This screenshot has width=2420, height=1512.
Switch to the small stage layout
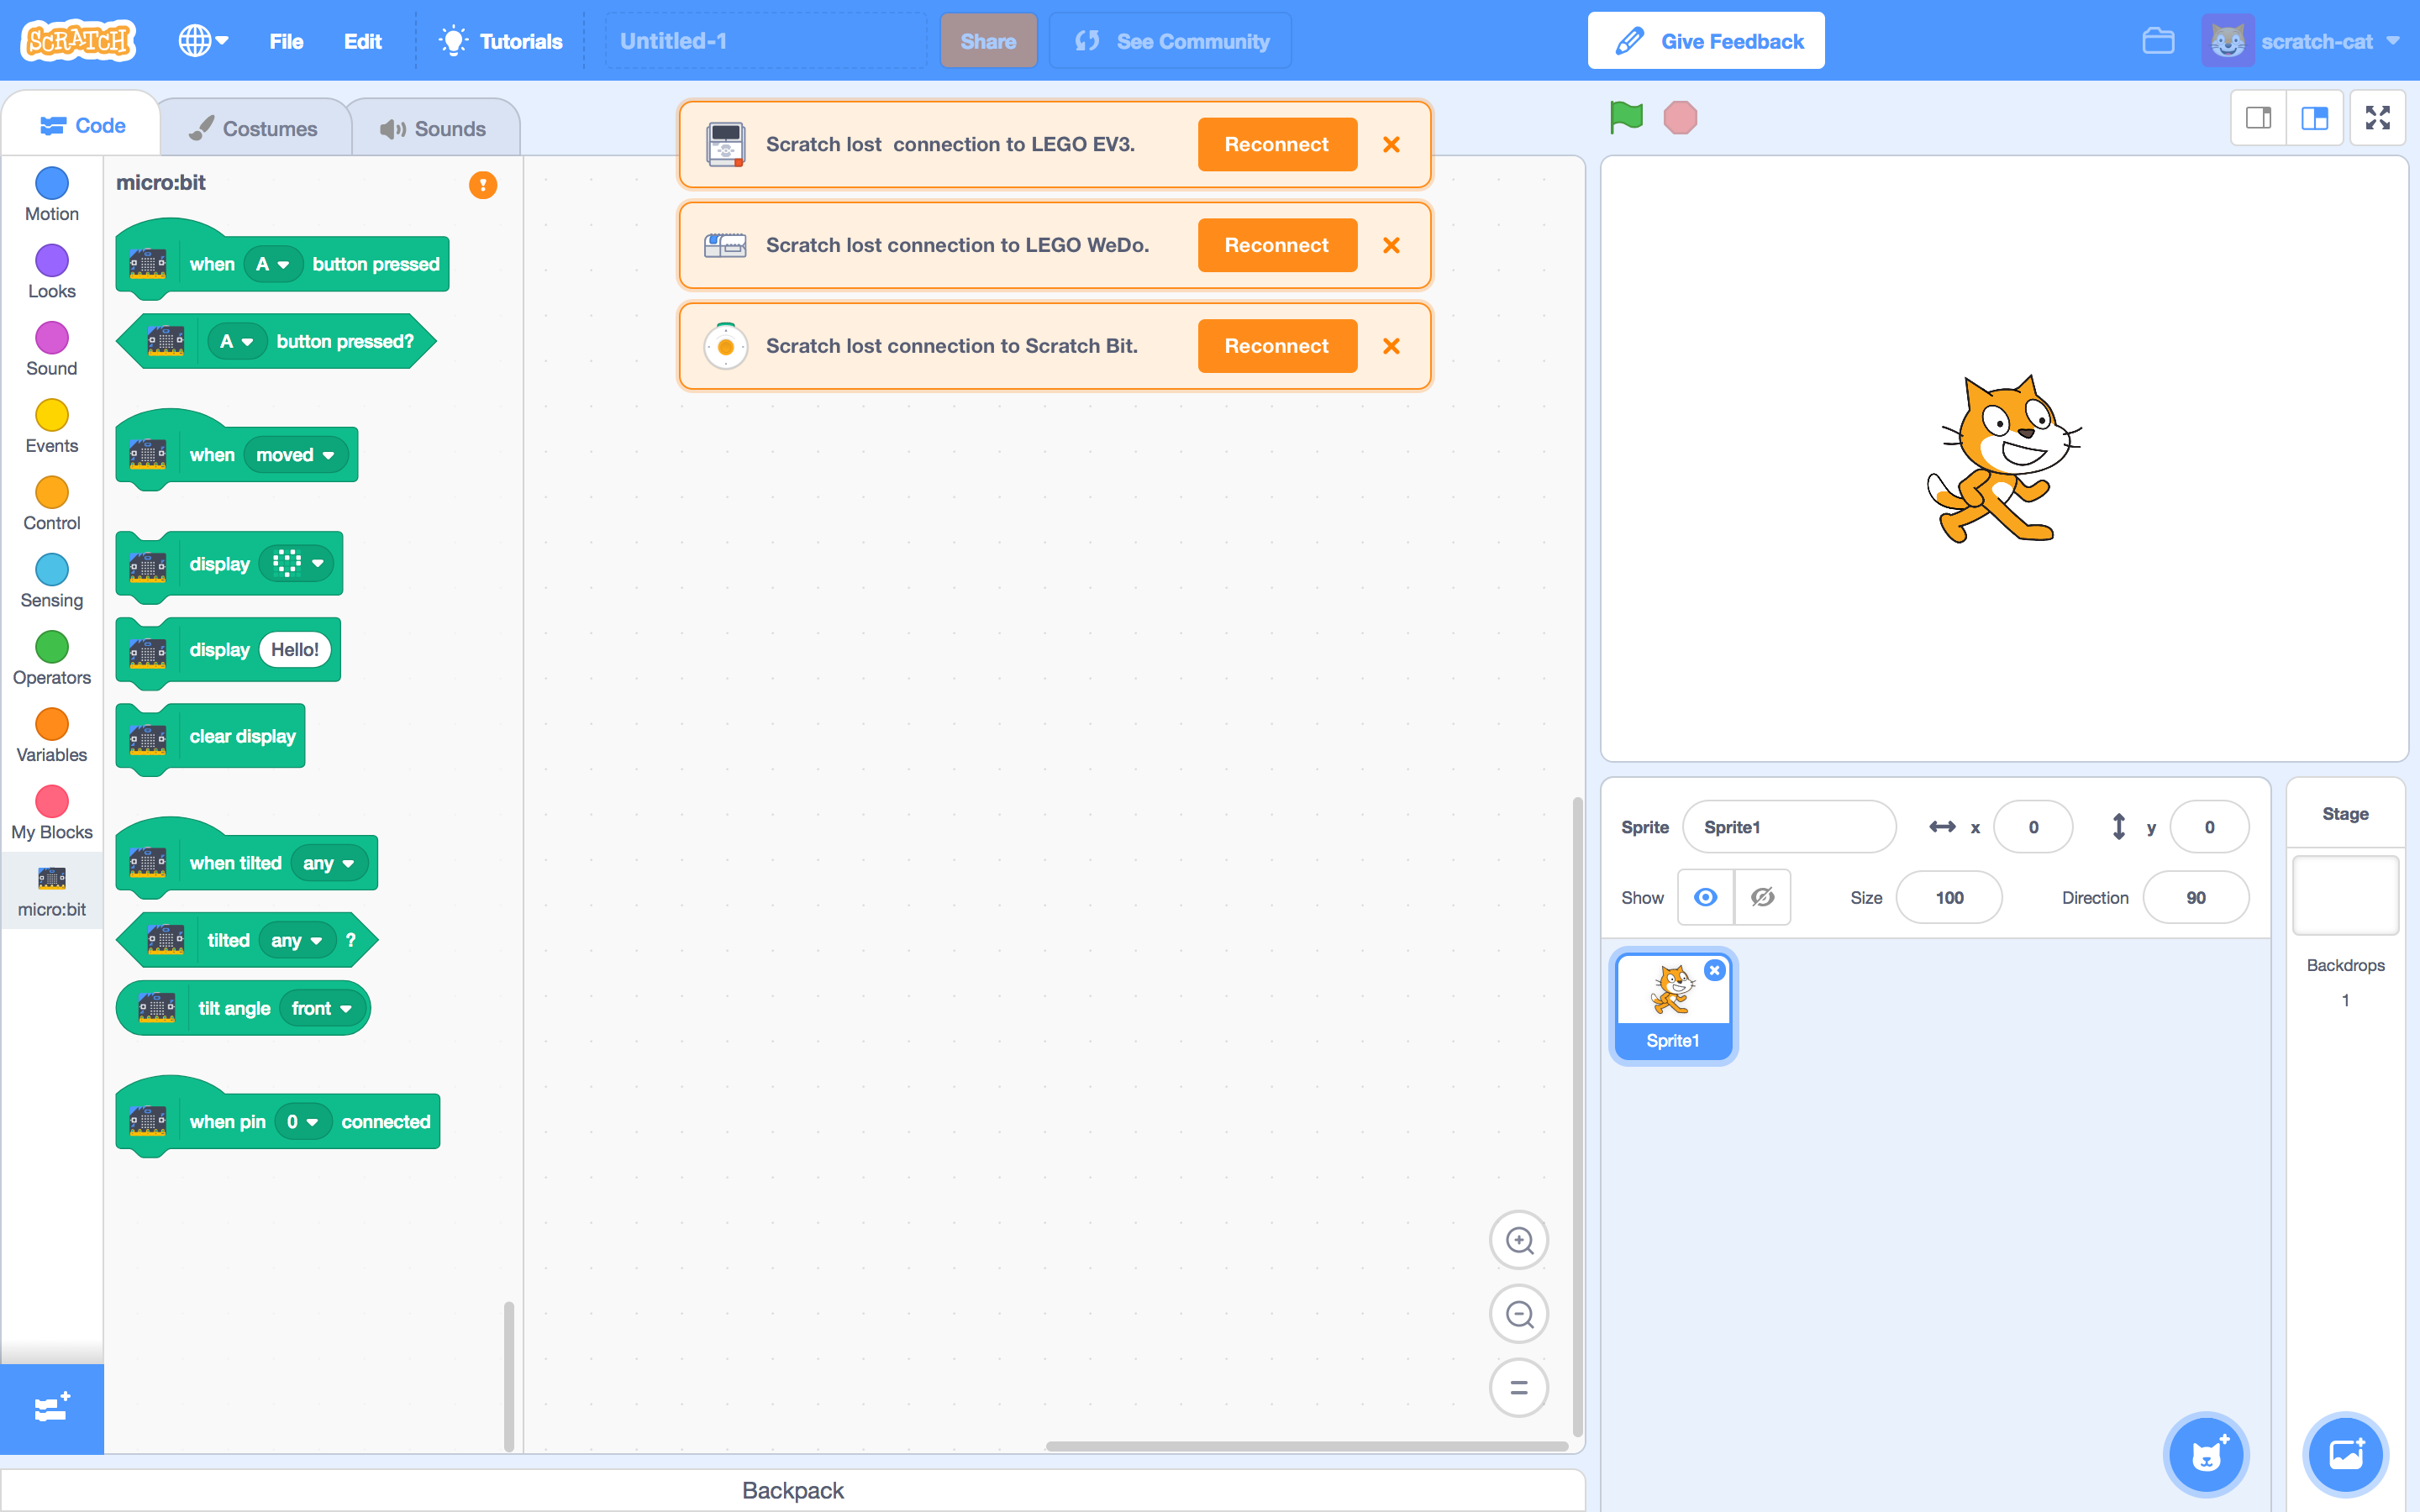[2258, 118]
